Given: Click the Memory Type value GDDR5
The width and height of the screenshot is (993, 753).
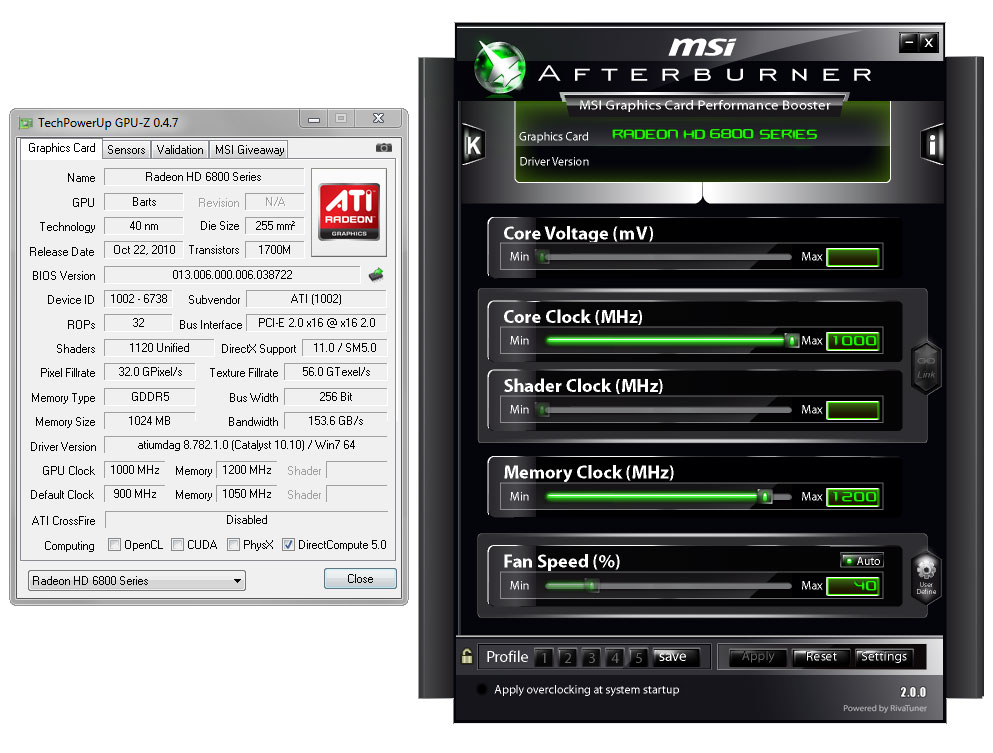Looking at the screenshot, I should pos(150,397).
